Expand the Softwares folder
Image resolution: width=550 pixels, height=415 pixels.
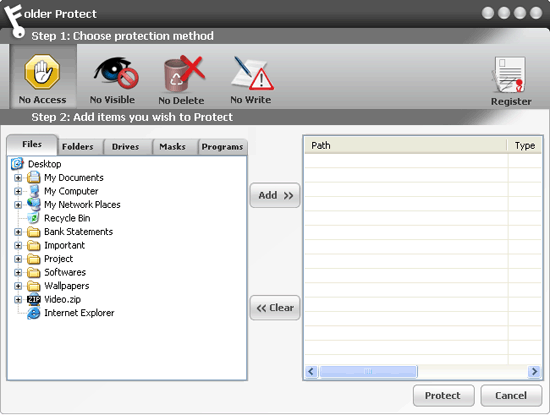coord(18,273)
